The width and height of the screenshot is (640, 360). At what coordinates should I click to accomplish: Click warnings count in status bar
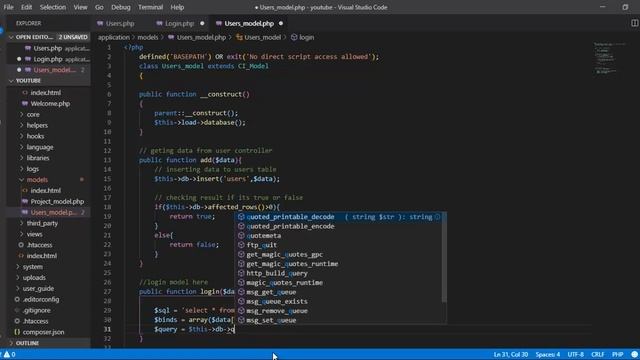click(x=10, y=354)
